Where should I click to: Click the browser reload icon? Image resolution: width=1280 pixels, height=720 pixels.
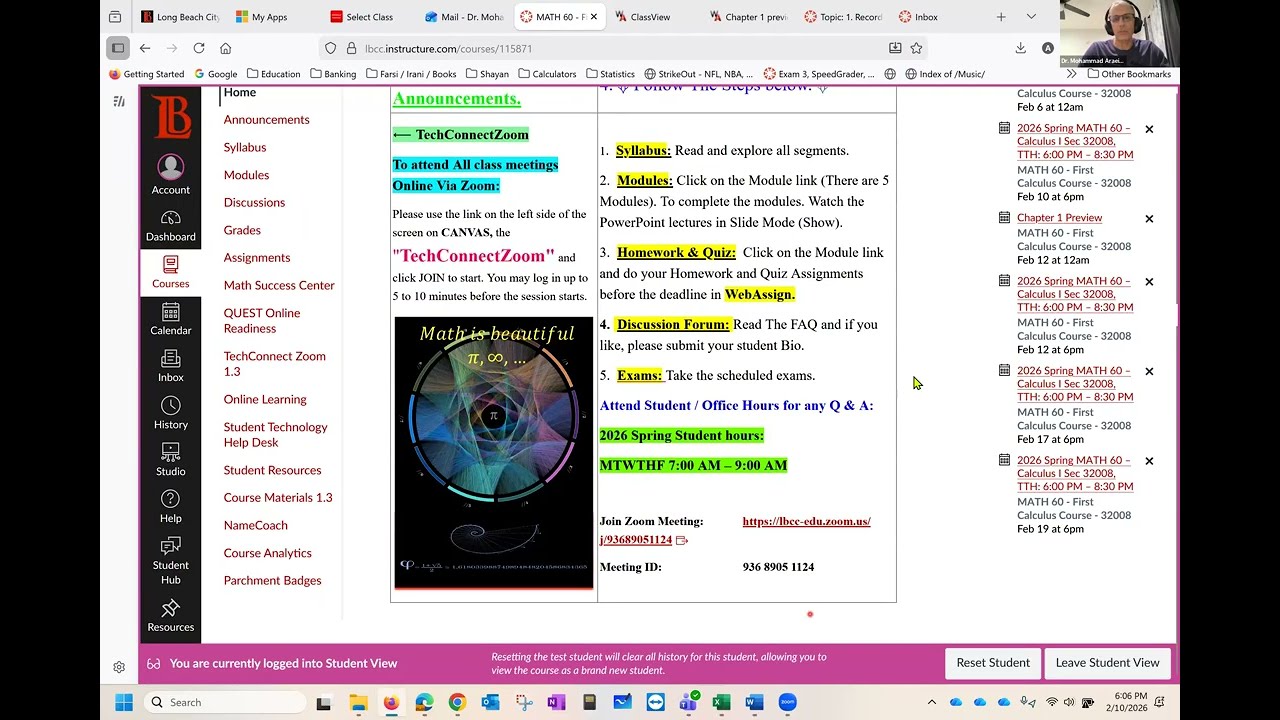click(199, 48)
